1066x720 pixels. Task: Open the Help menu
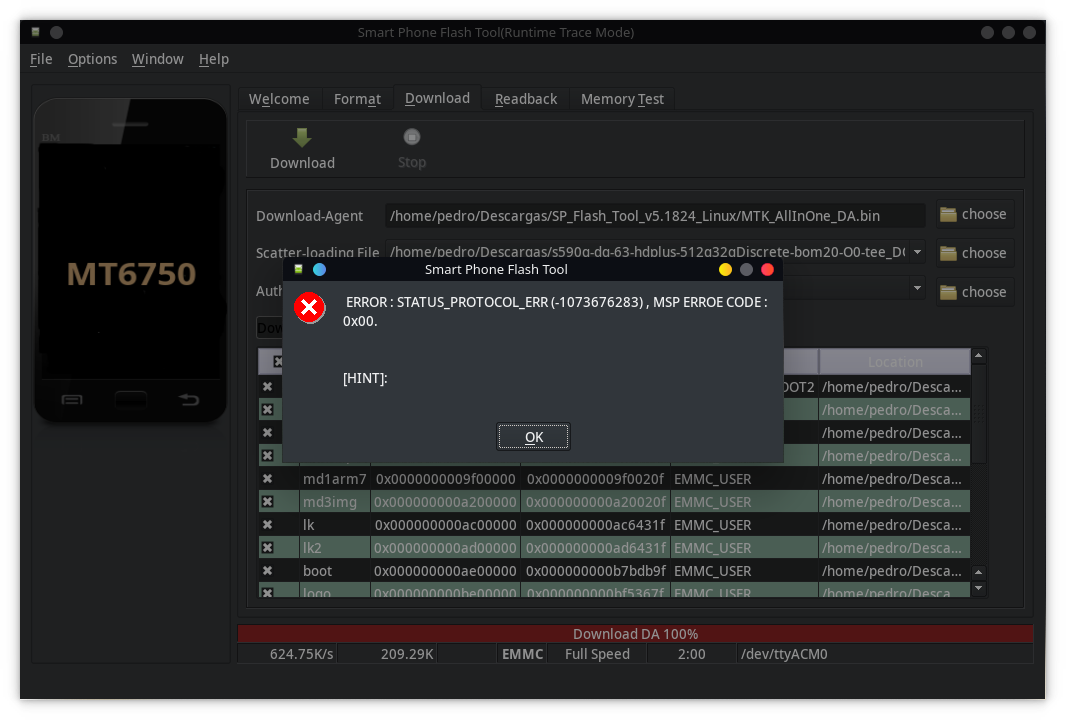(213, 59)
